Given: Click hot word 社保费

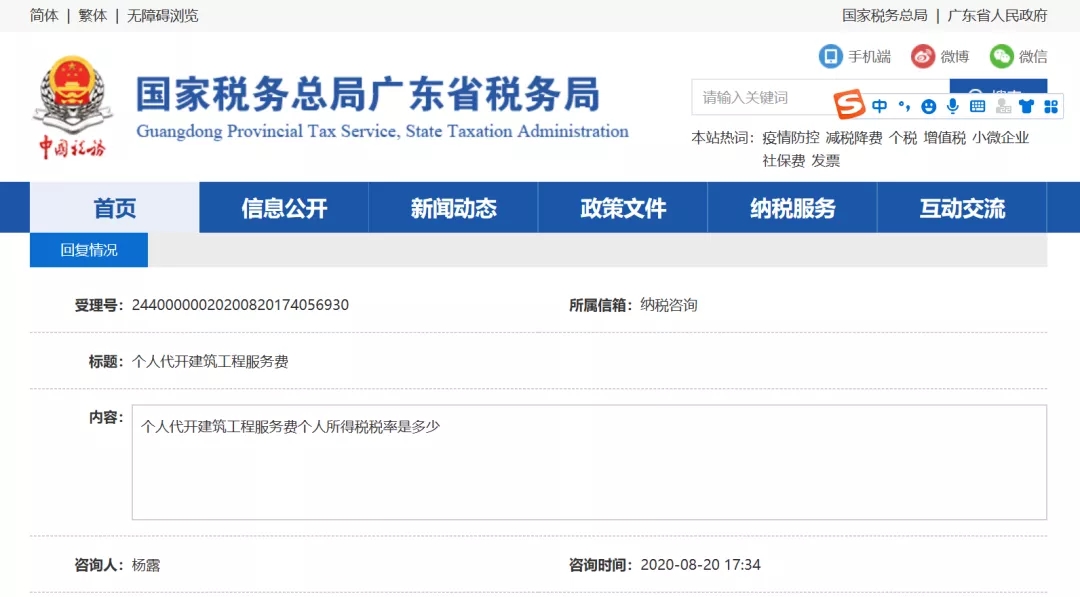Looking at the screenshot, I should 783,160.
